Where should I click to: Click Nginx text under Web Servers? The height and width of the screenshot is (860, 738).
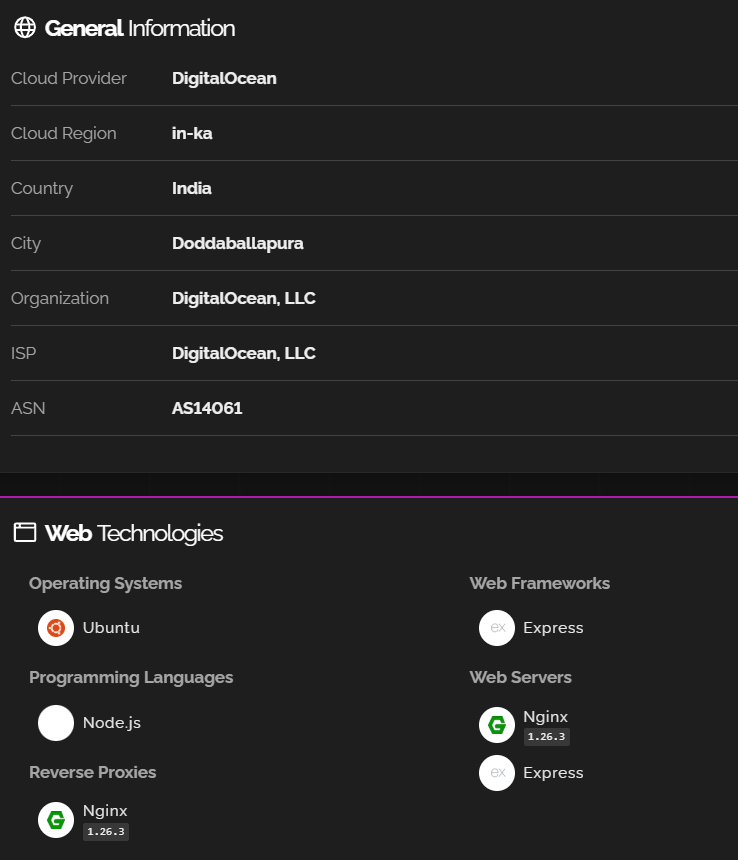click(x=546, y=717)
